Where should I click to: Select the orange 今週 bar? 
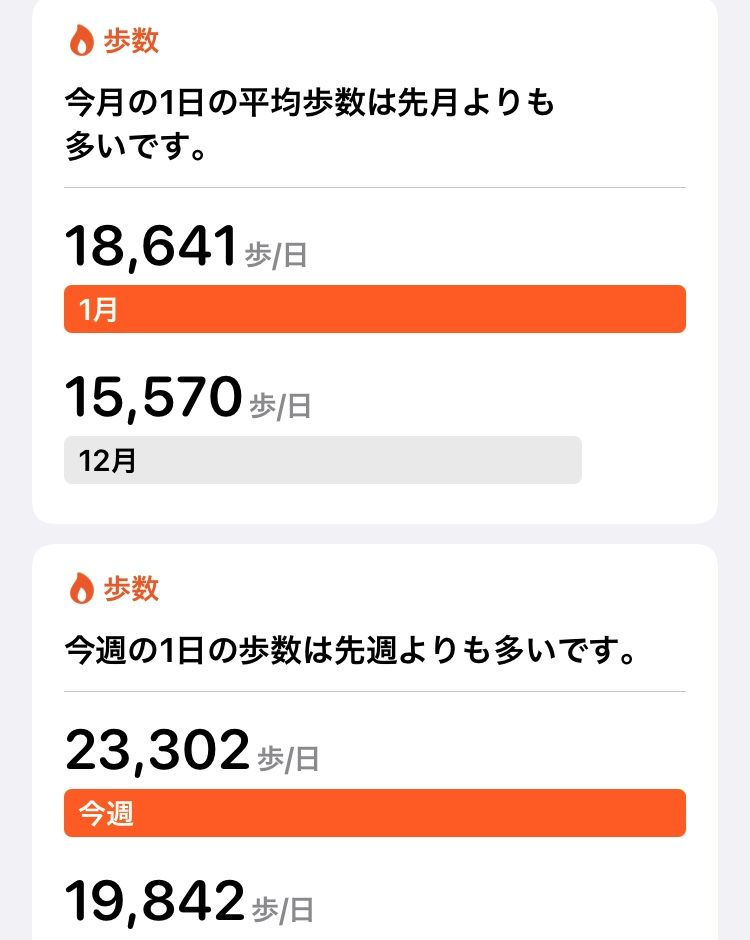click(375, 813)
